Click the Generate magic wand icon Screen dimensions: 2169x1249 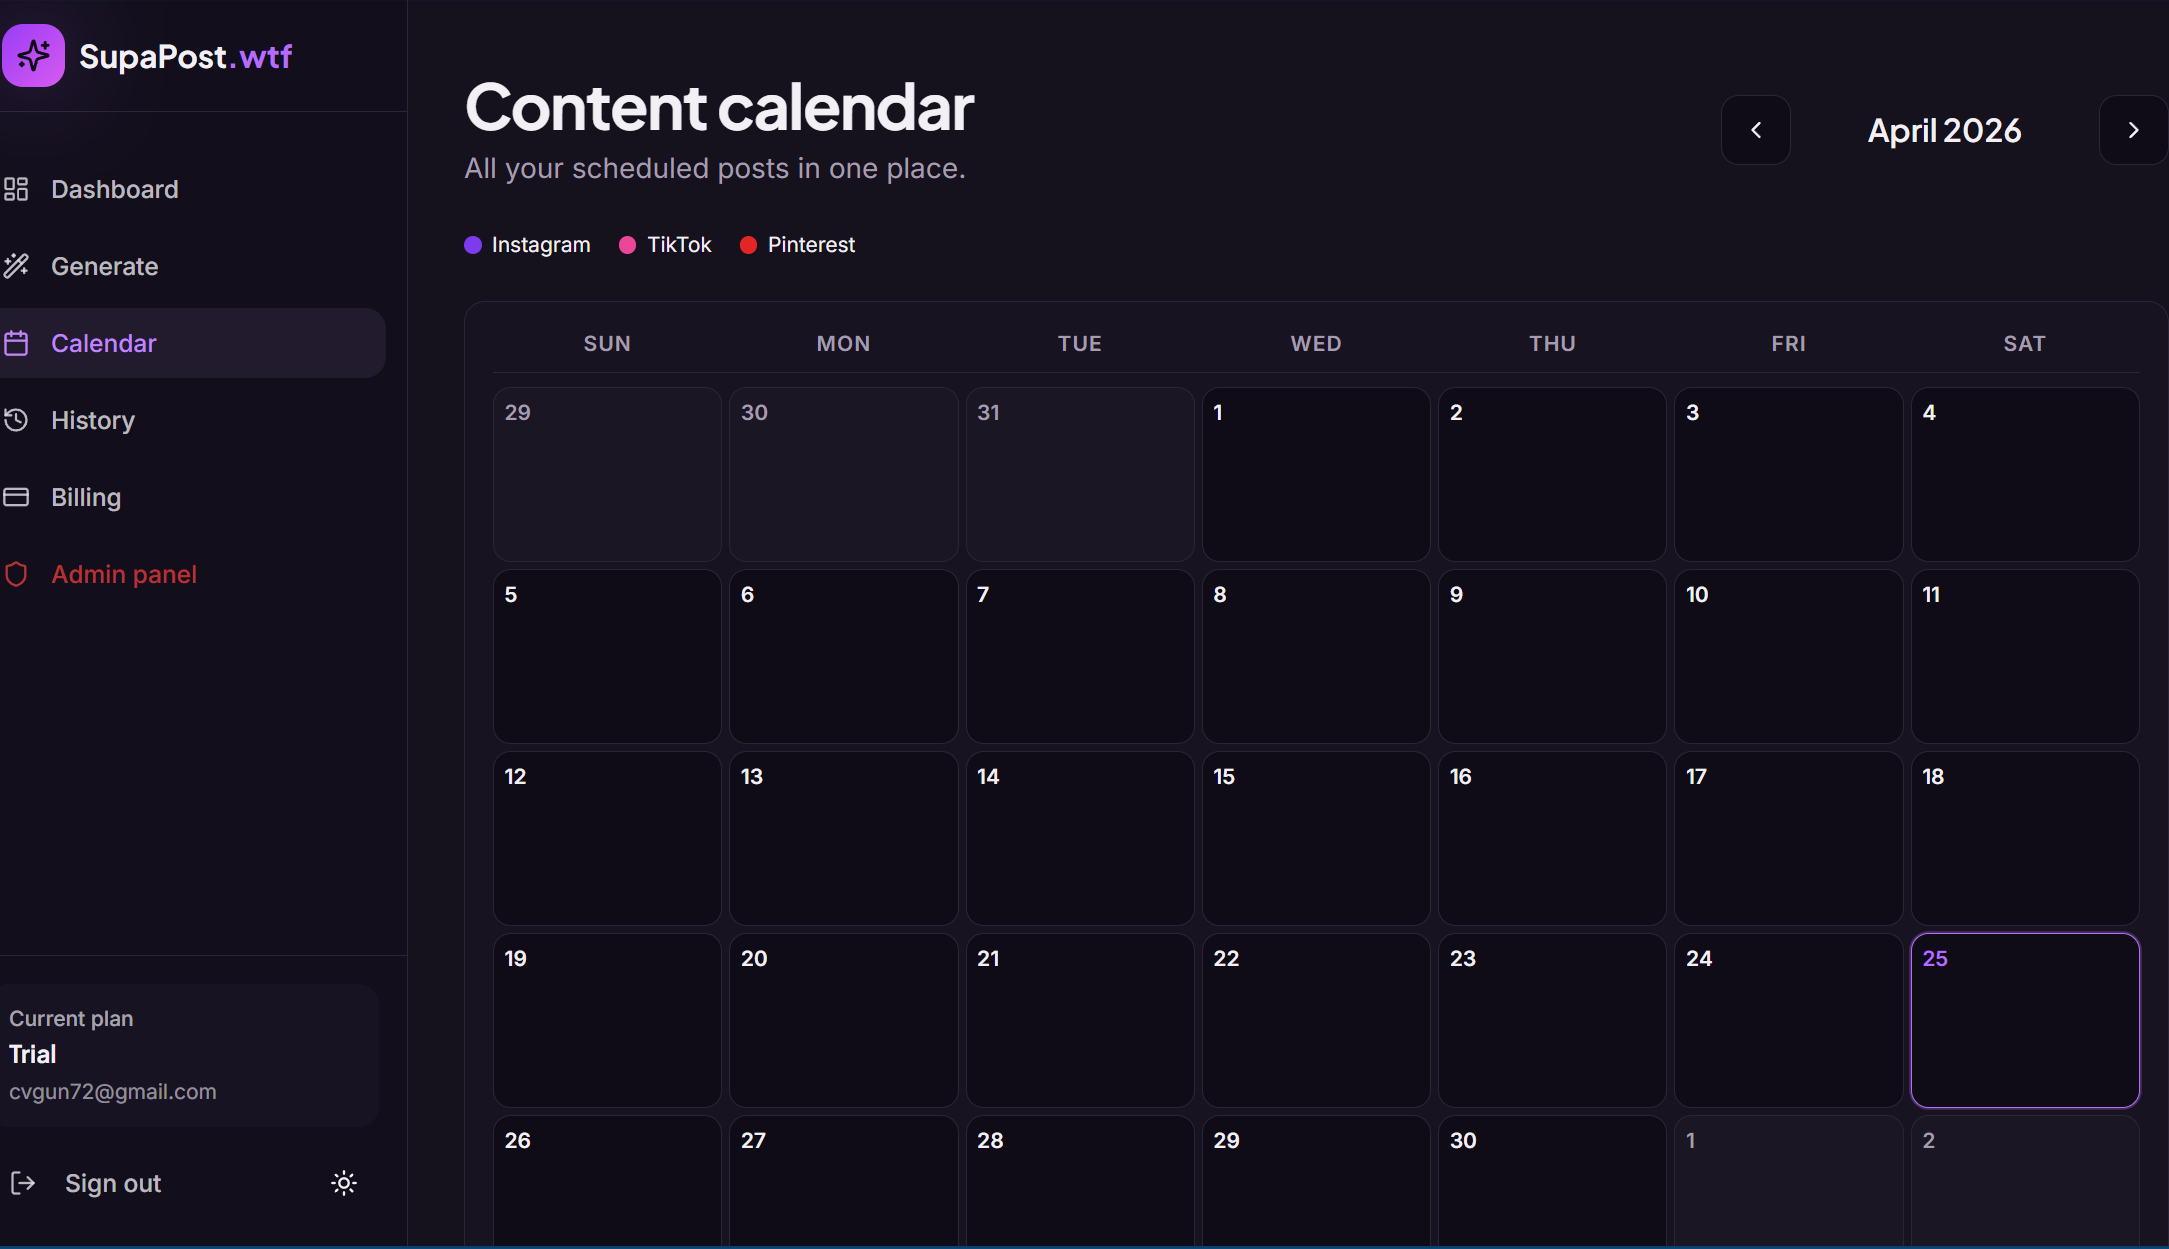16,266
